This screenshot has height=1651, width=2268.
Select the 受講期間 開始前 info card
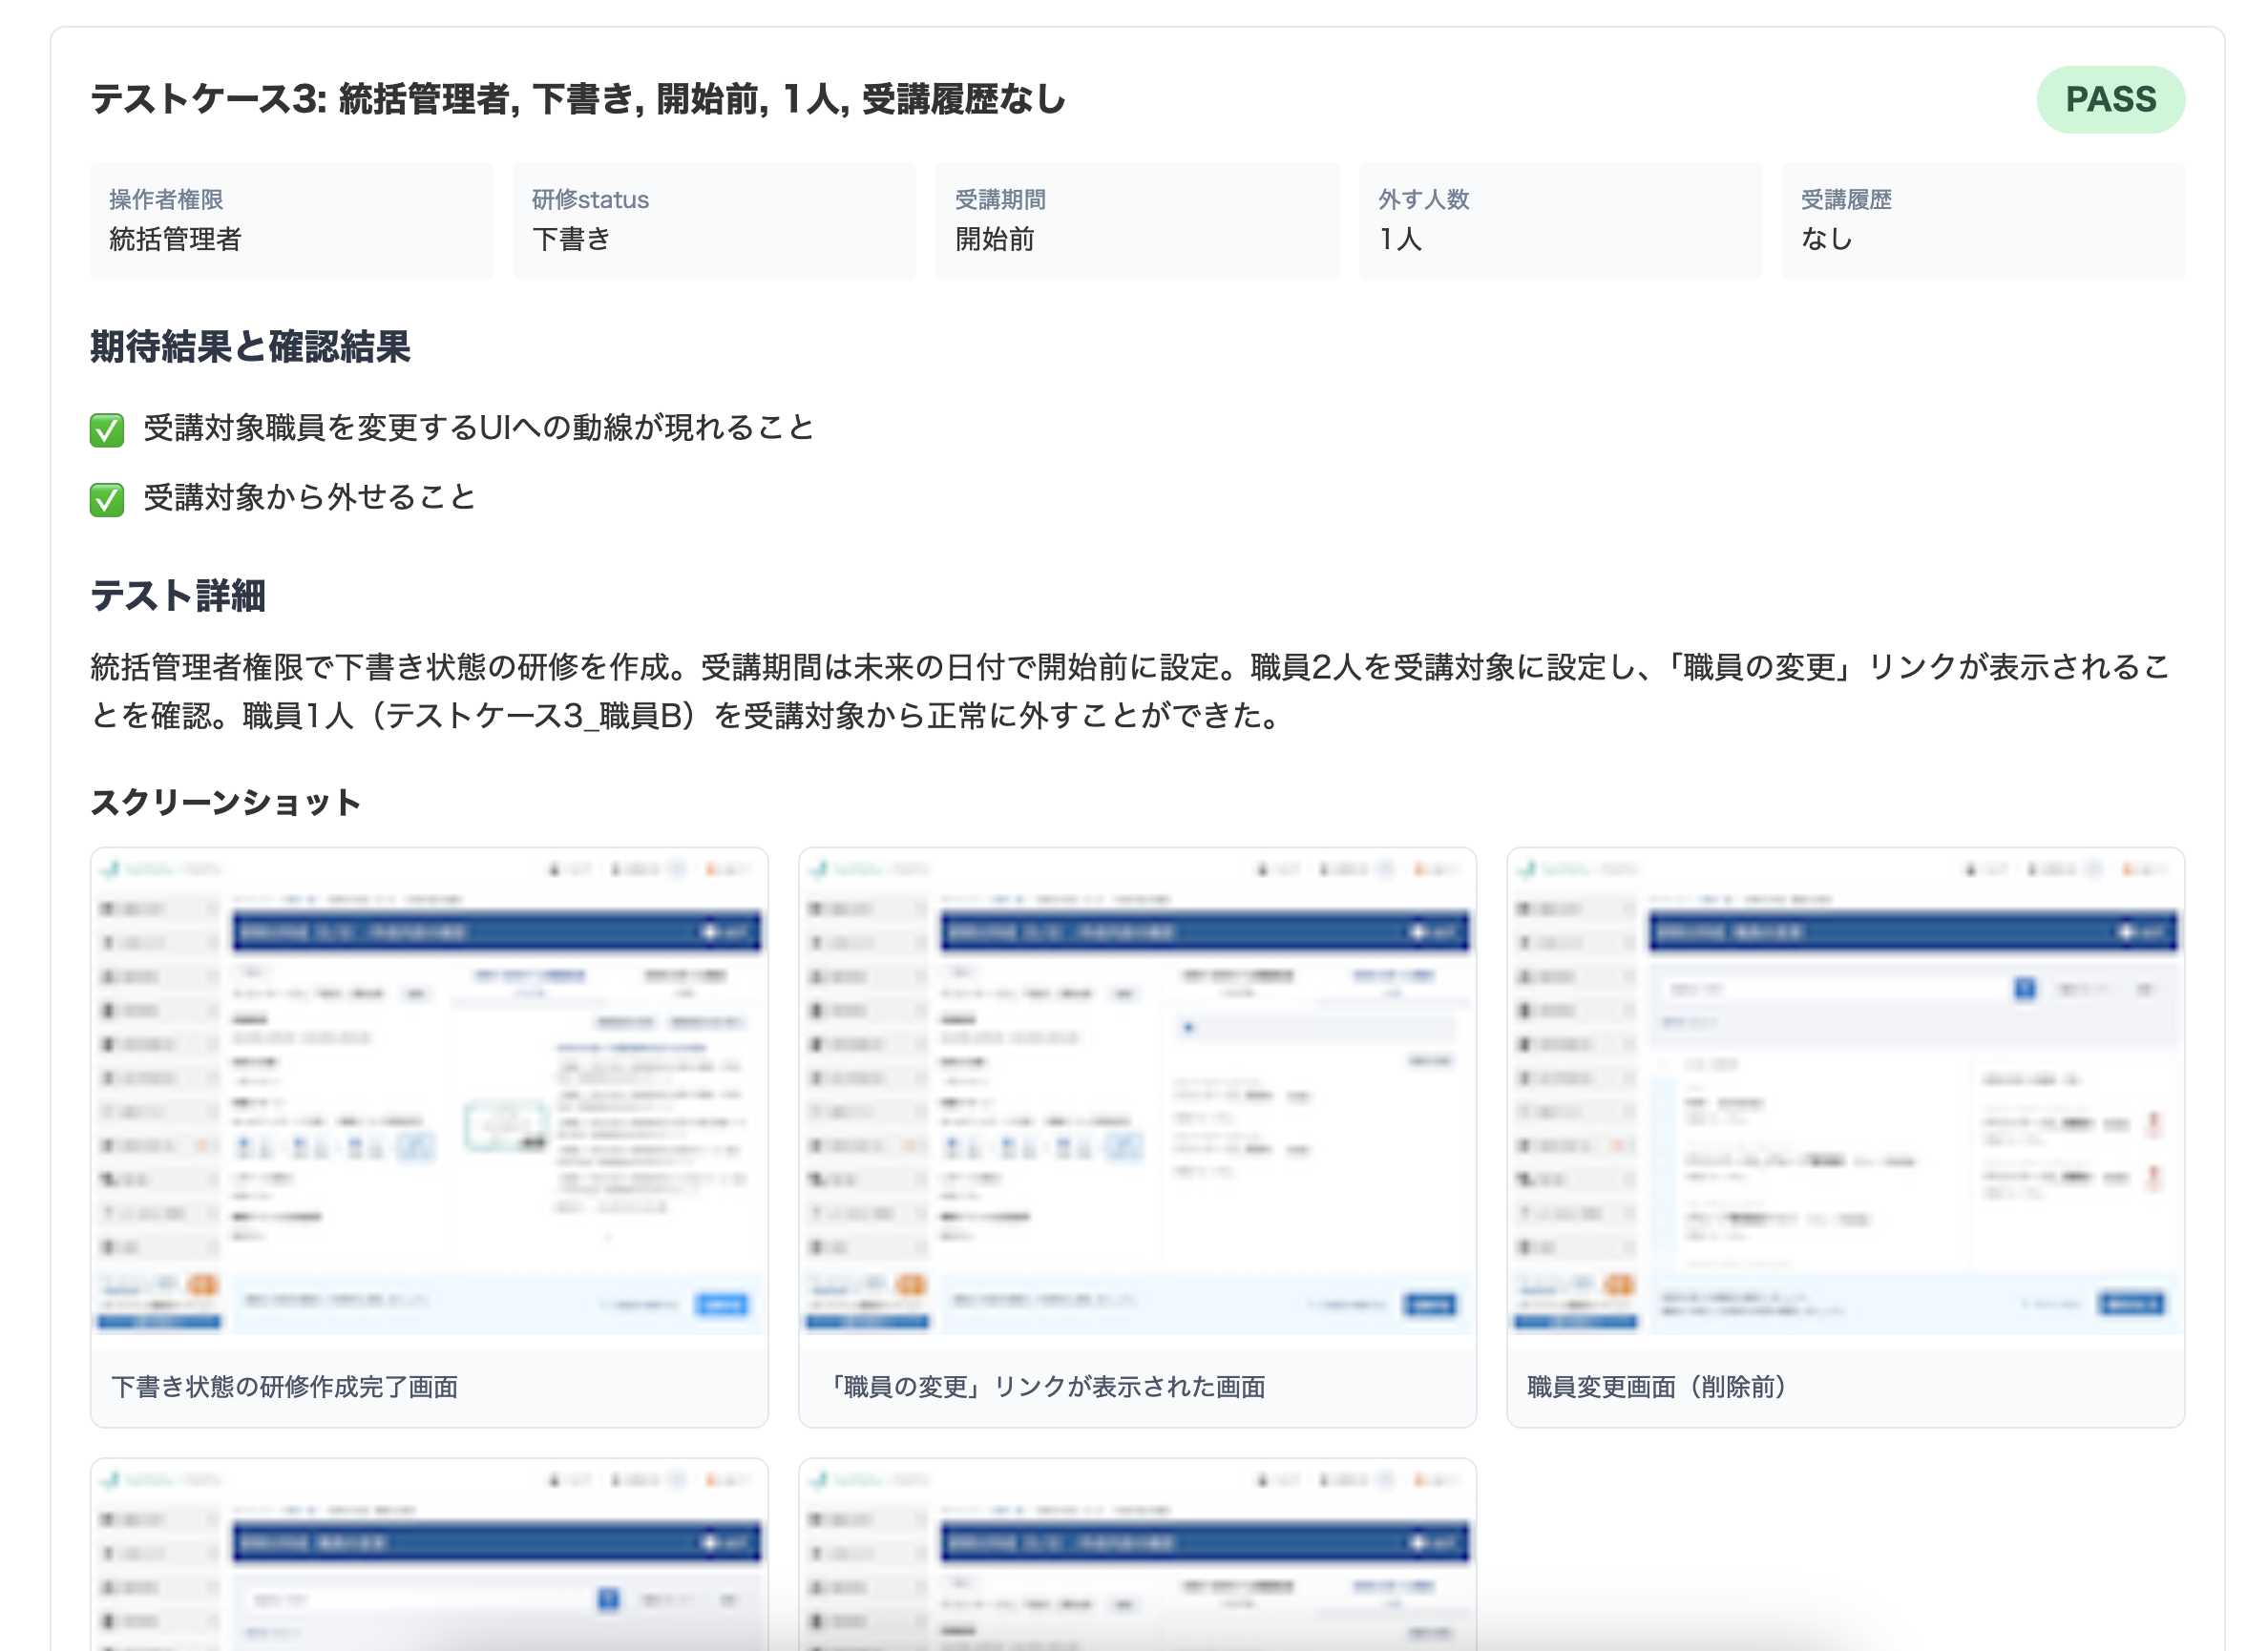[x=1137, y=220]
